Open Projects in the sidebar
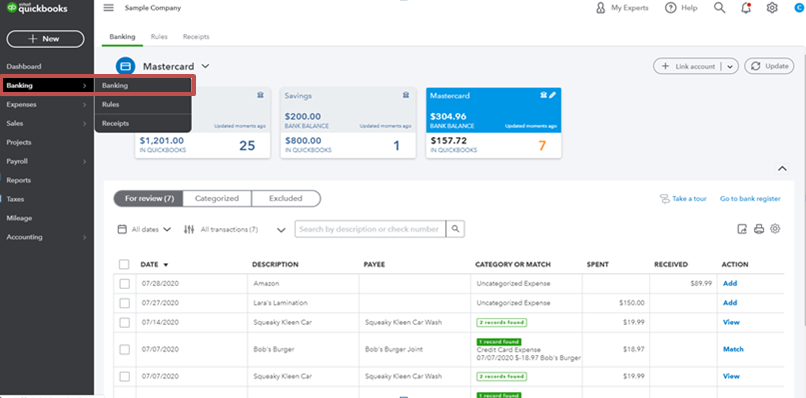Viewport: 806px width, 398px height. tap(19, 142)
